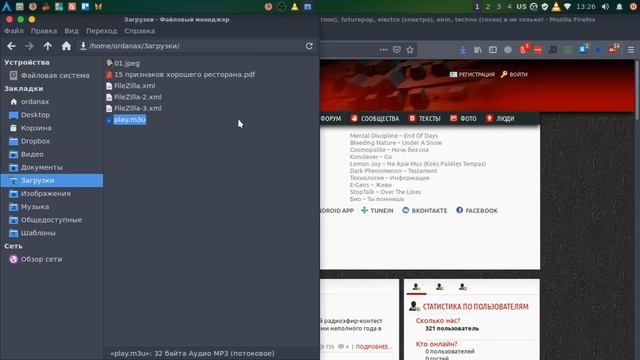Open the Wi-Fi network tray icon
Screen dimensions: 640x360
tap(567, 7)
